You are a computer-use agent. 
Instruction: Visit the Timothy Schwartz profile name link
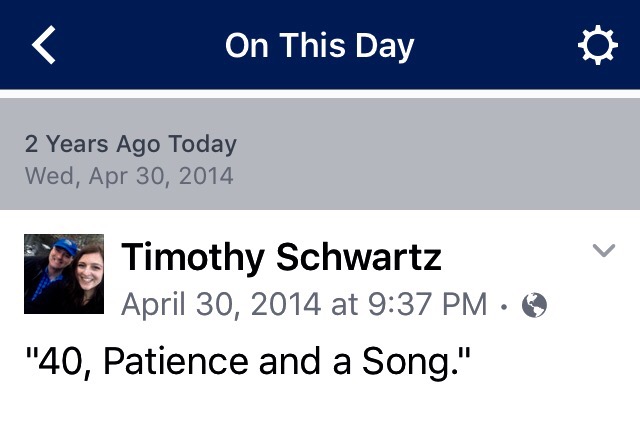(x=281, y=258)
